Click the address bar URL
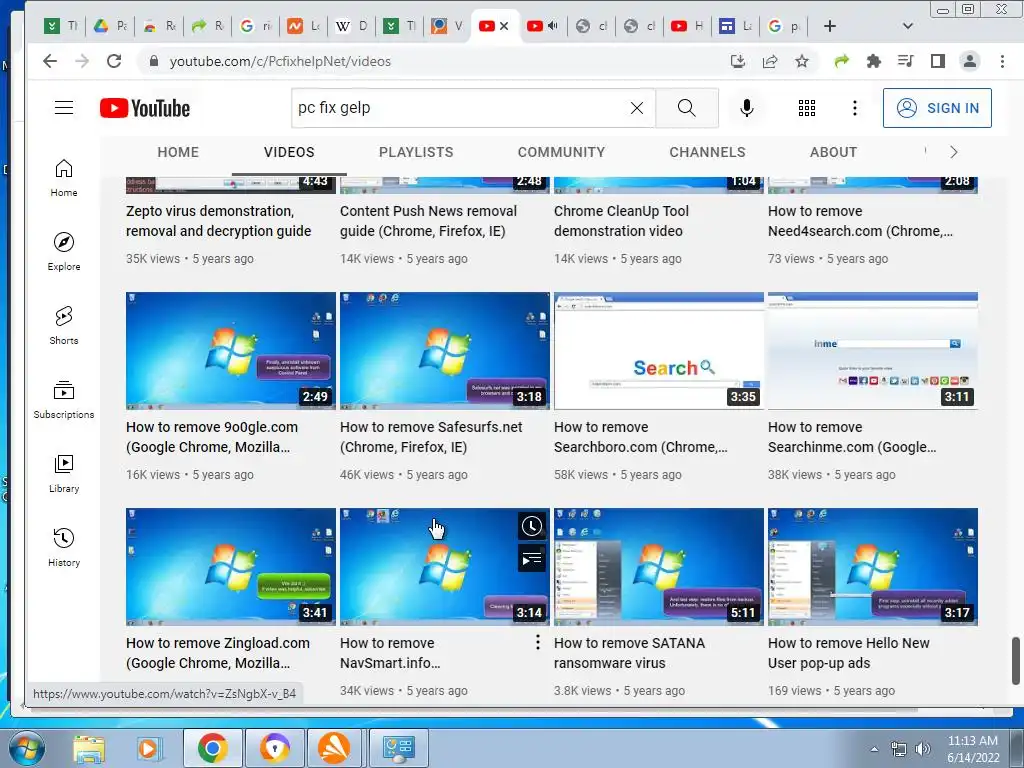 pyautogui.click(x=280, y=61)
